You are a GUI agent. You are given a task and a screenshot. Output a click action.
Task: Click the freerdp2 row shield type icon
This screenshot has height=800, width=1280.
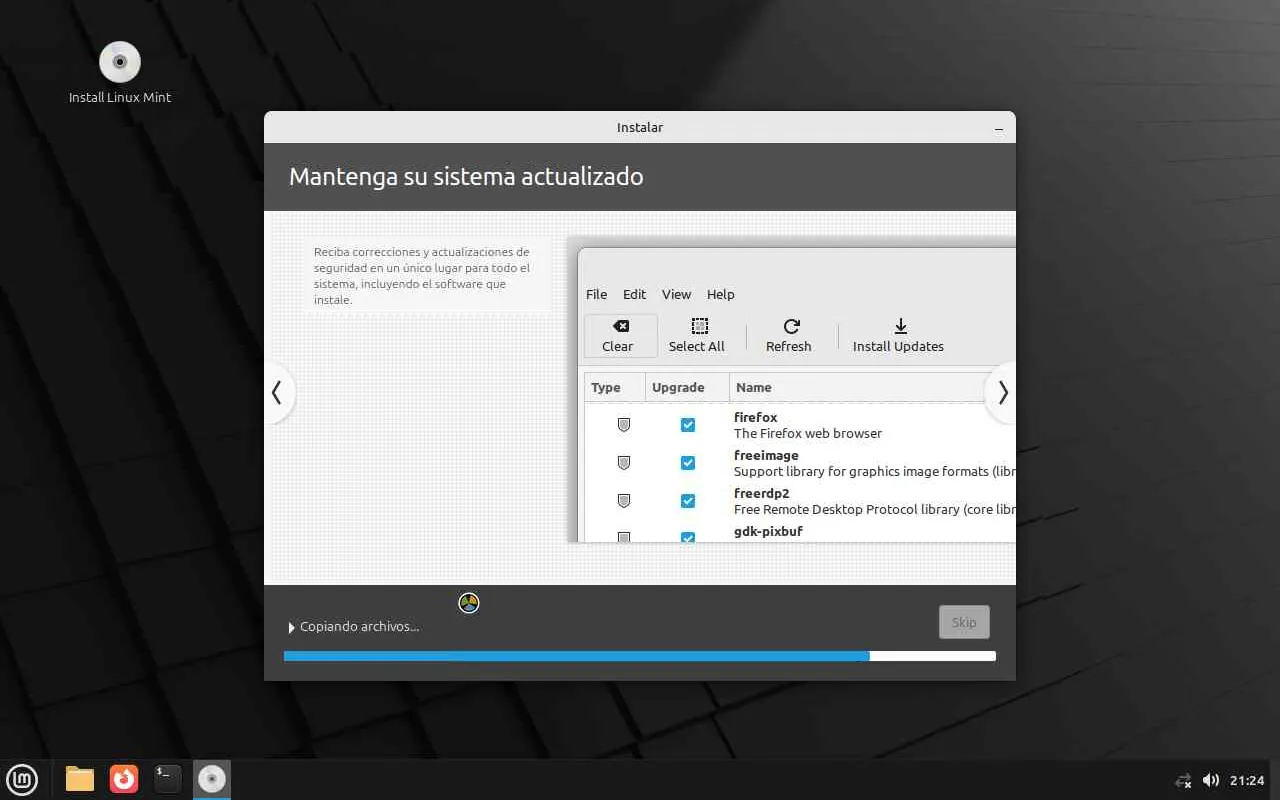[624, 501]
